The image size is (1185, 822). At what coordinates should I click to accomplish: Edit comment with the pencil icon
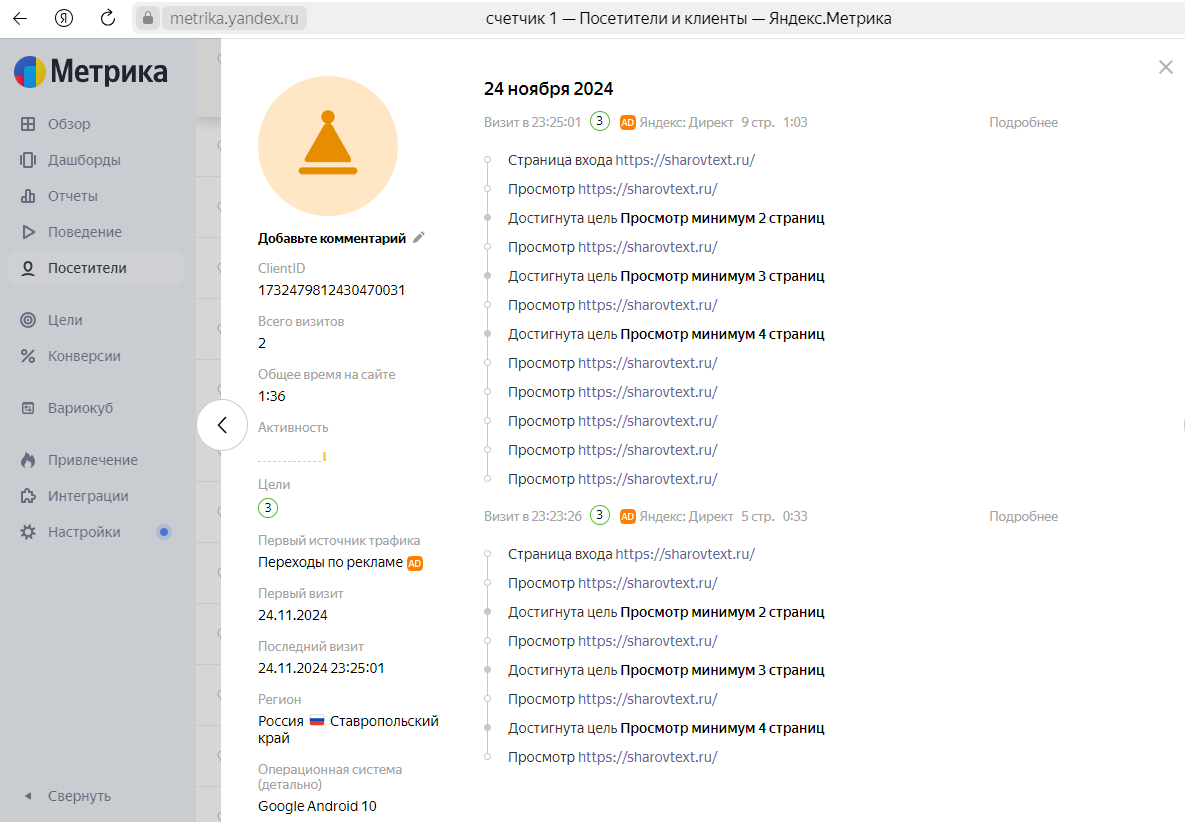pos(419,238)
